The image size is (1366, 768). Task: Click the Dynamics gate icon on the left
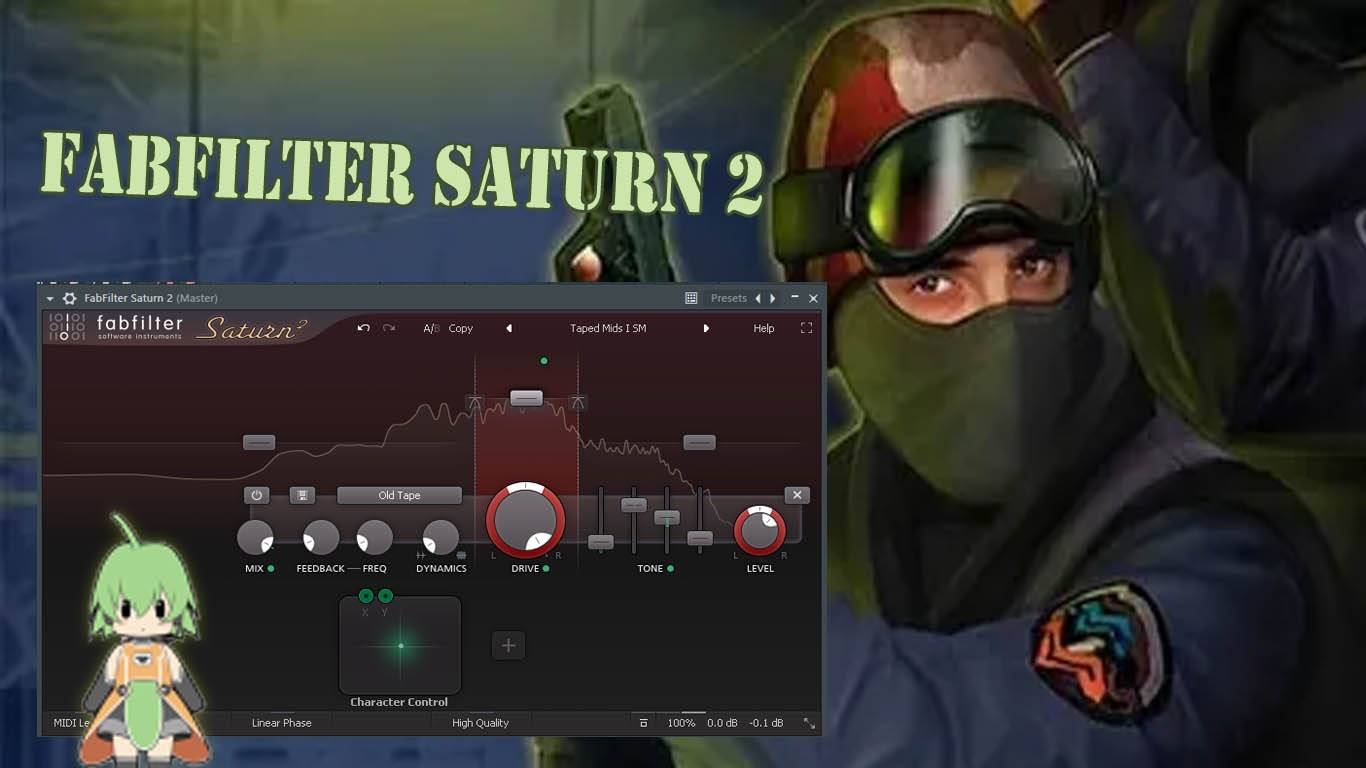(421, 555)
